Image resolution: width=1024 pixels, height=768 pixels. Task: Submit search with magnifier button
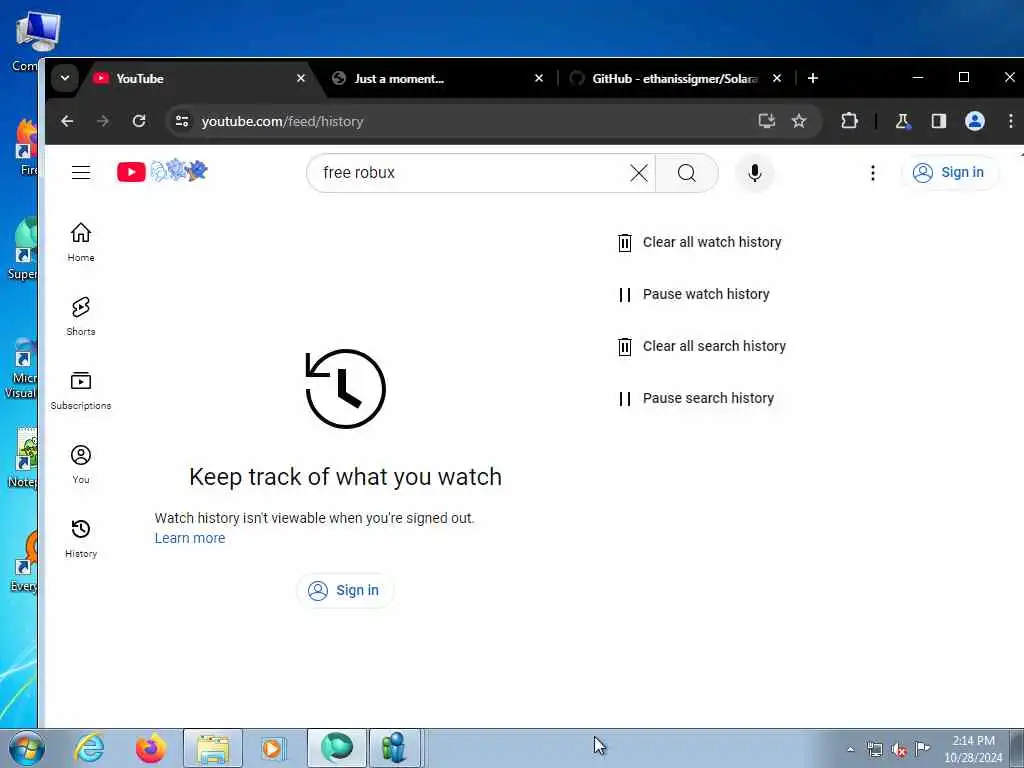(686, 172)
